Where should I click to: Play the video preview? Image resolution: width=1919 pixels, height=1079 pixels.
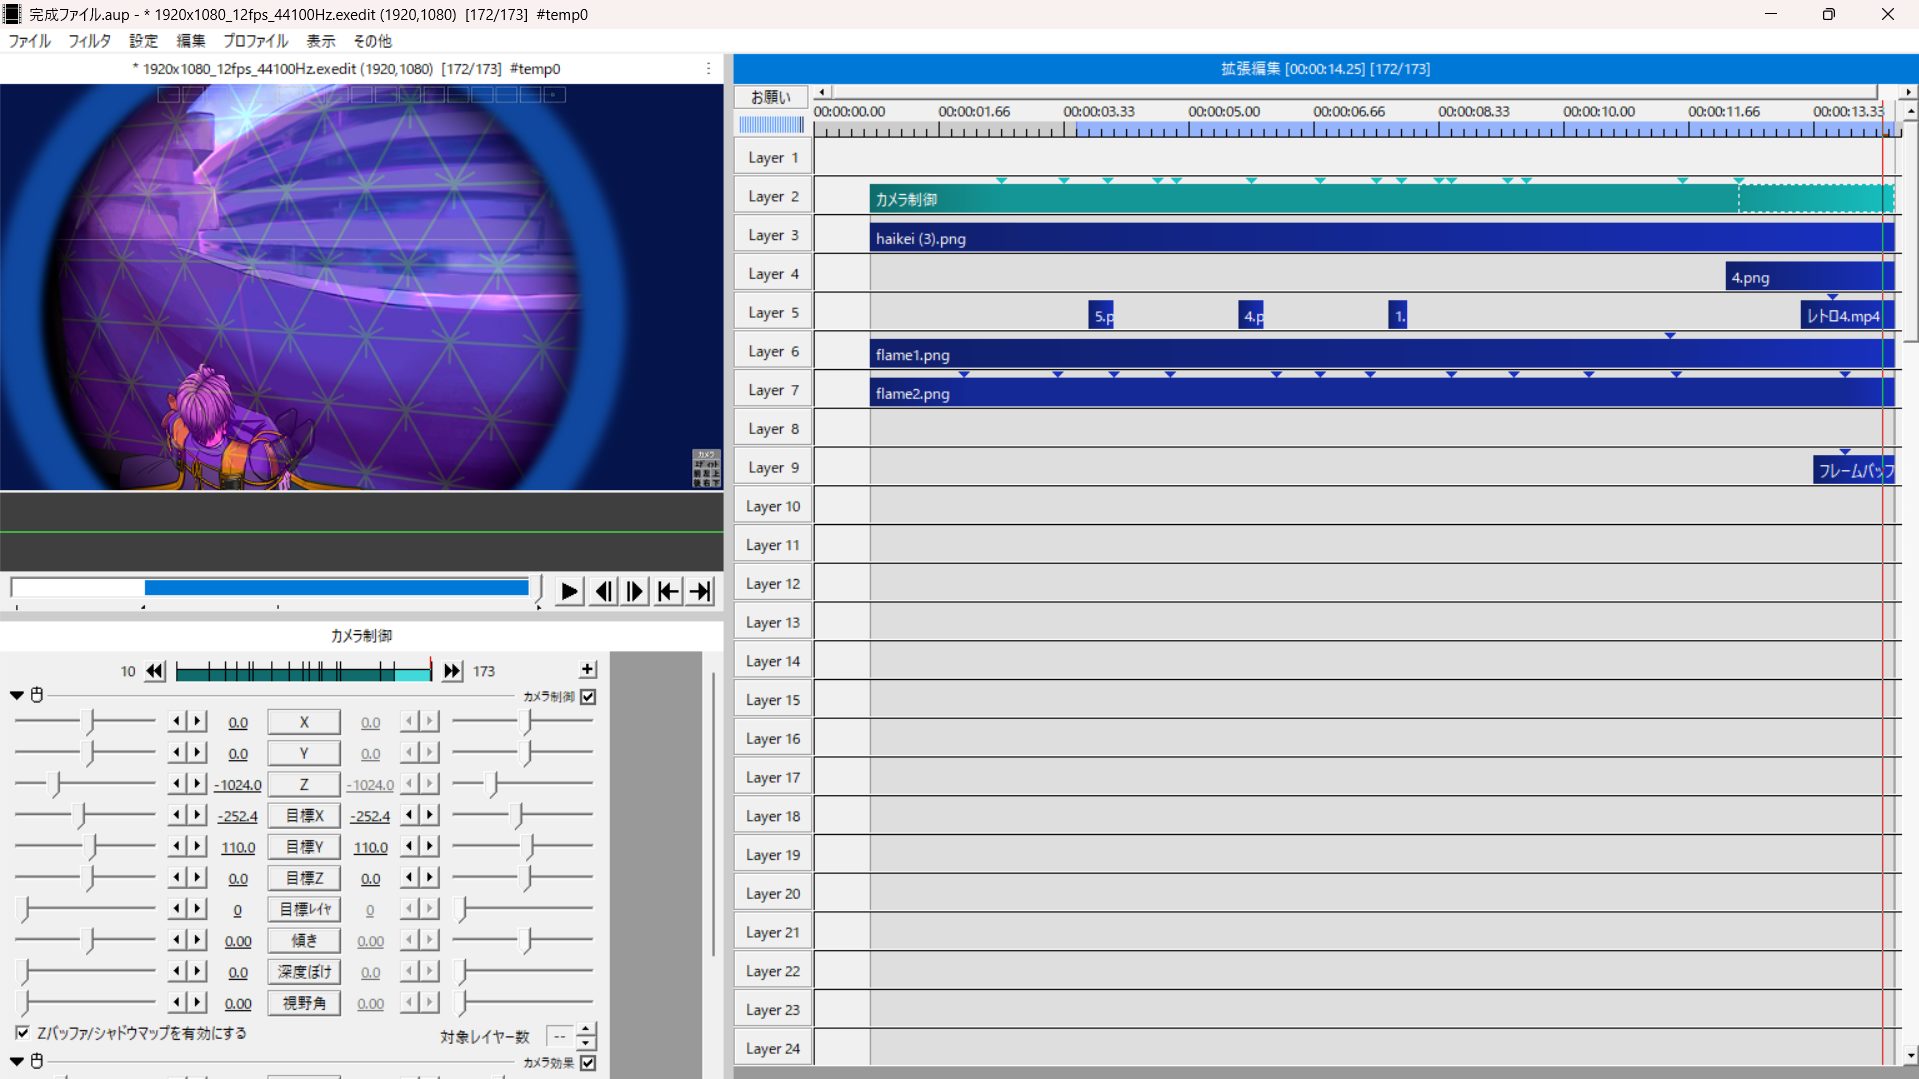(x=568, y=591)
